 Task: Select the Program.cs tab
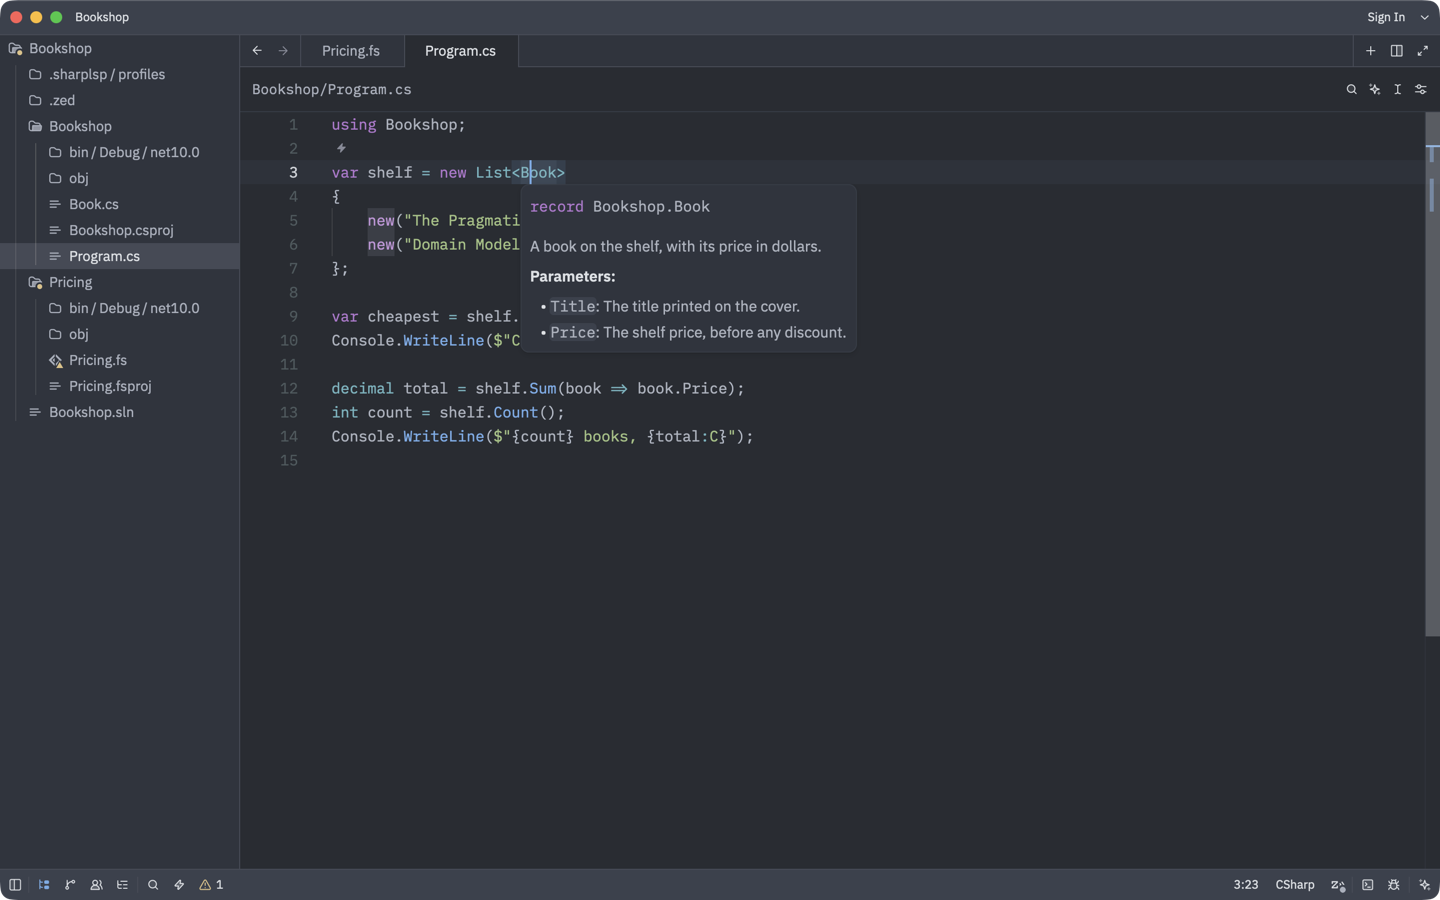(x=461, y=51)
